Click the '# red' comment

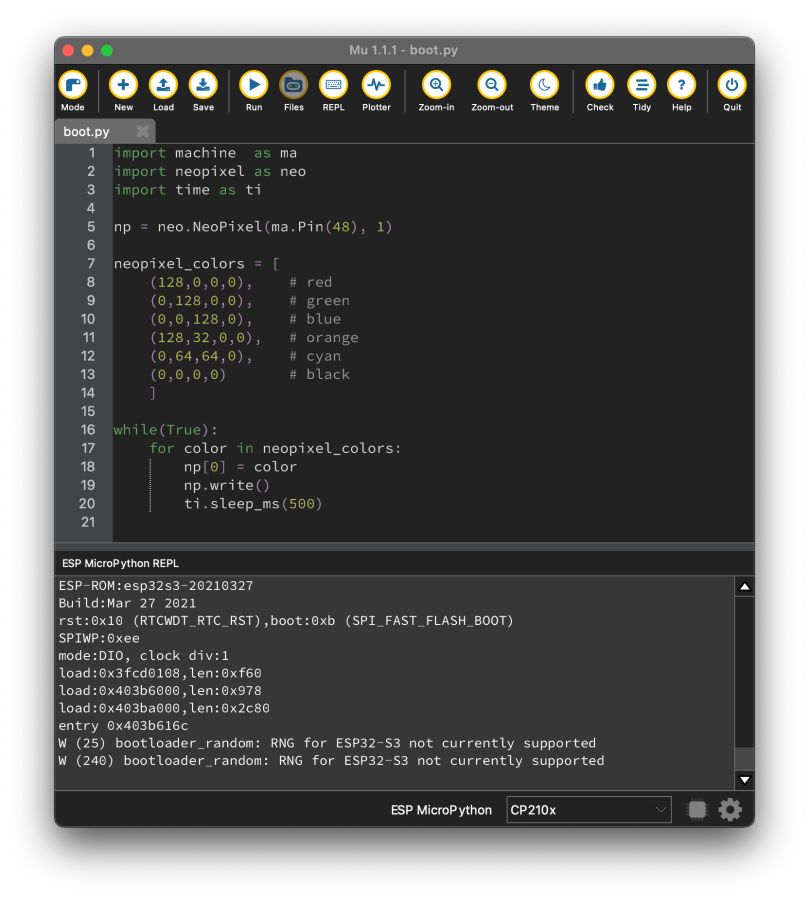311,282
